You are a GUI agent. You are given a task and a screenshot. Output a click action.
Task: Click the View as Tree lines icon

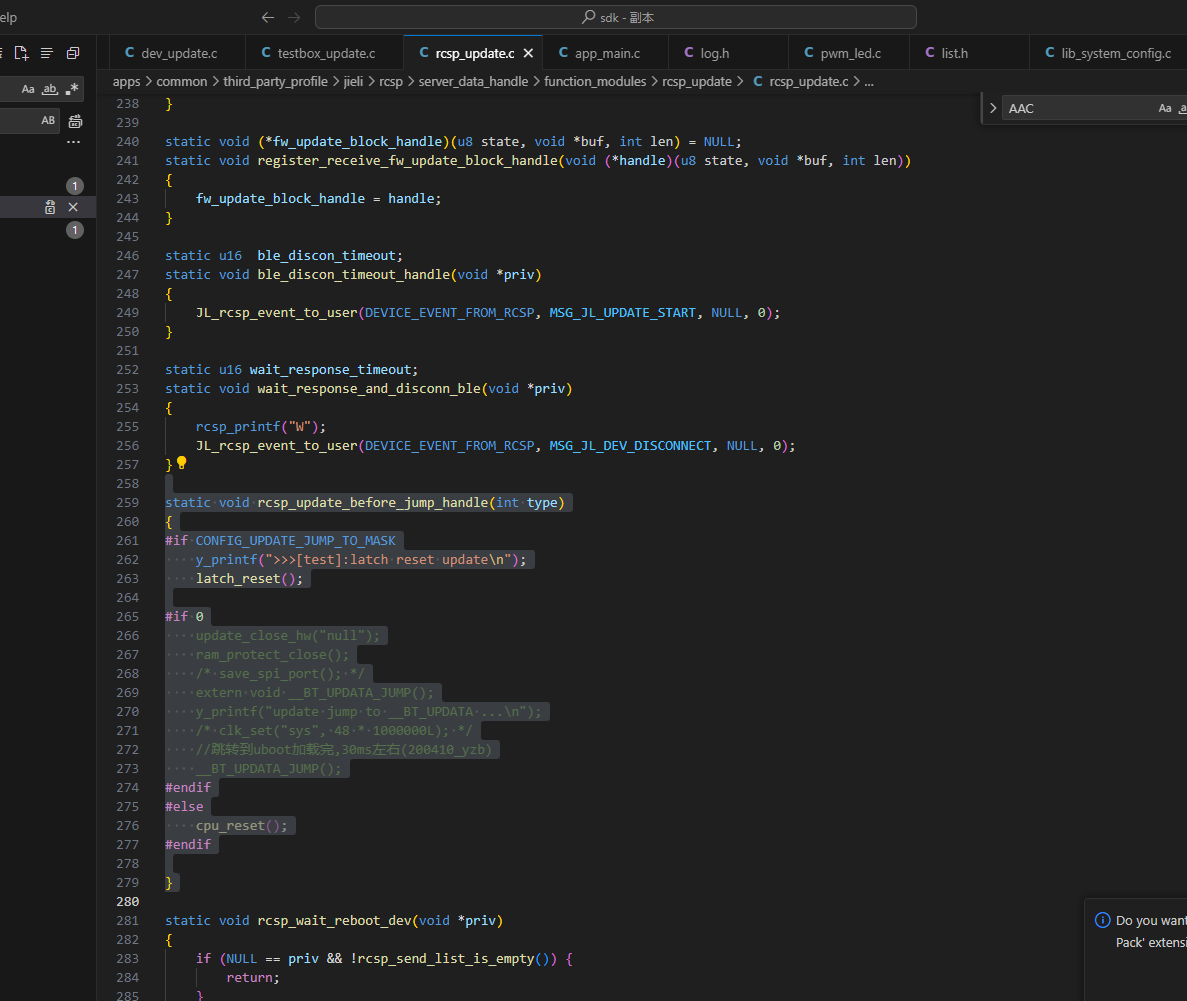(x=47, y=53)
